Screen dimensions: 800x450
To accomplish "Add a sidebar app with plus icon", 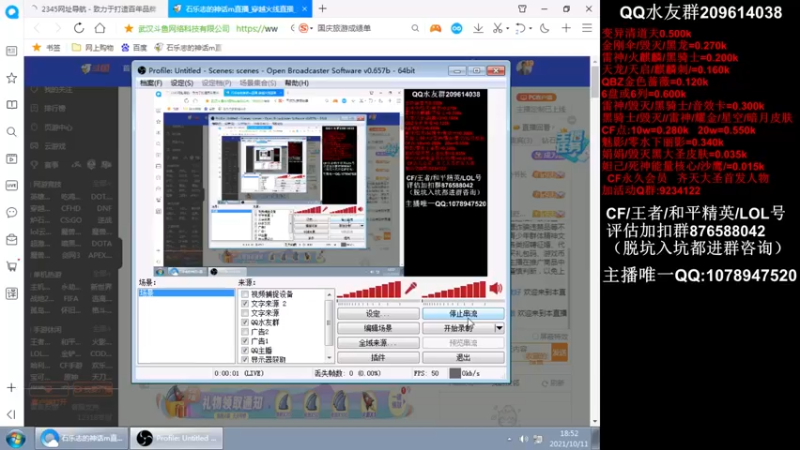I will click(11, 388).
